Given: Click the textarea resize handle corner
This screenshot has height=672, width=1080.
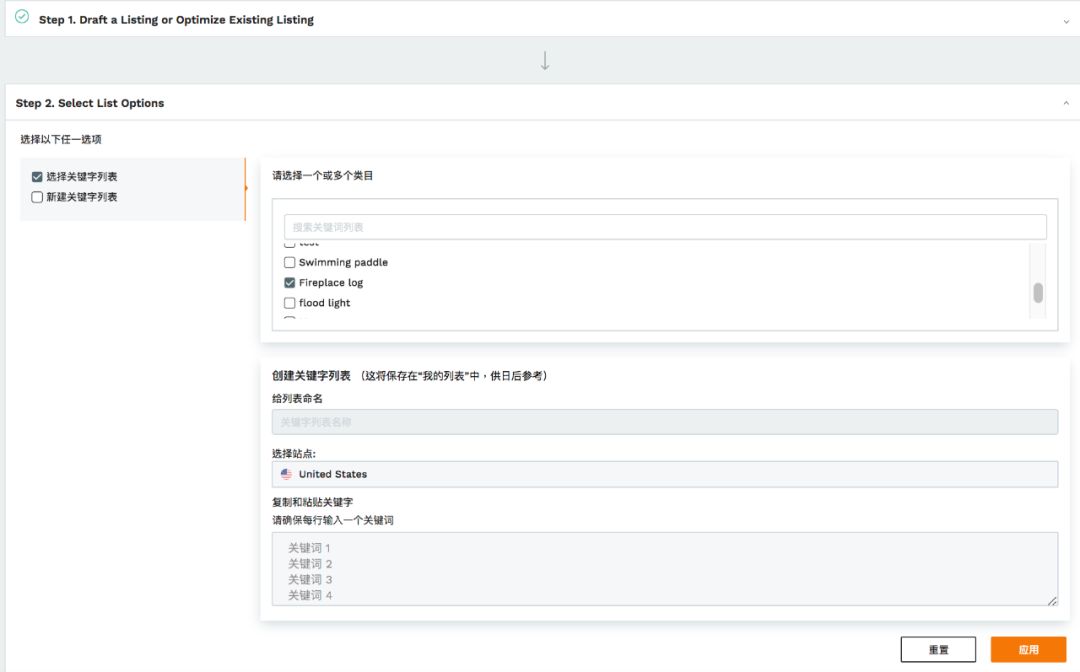Looking at the screenshot, I should pyautogui.click(x=1052, y=601).
